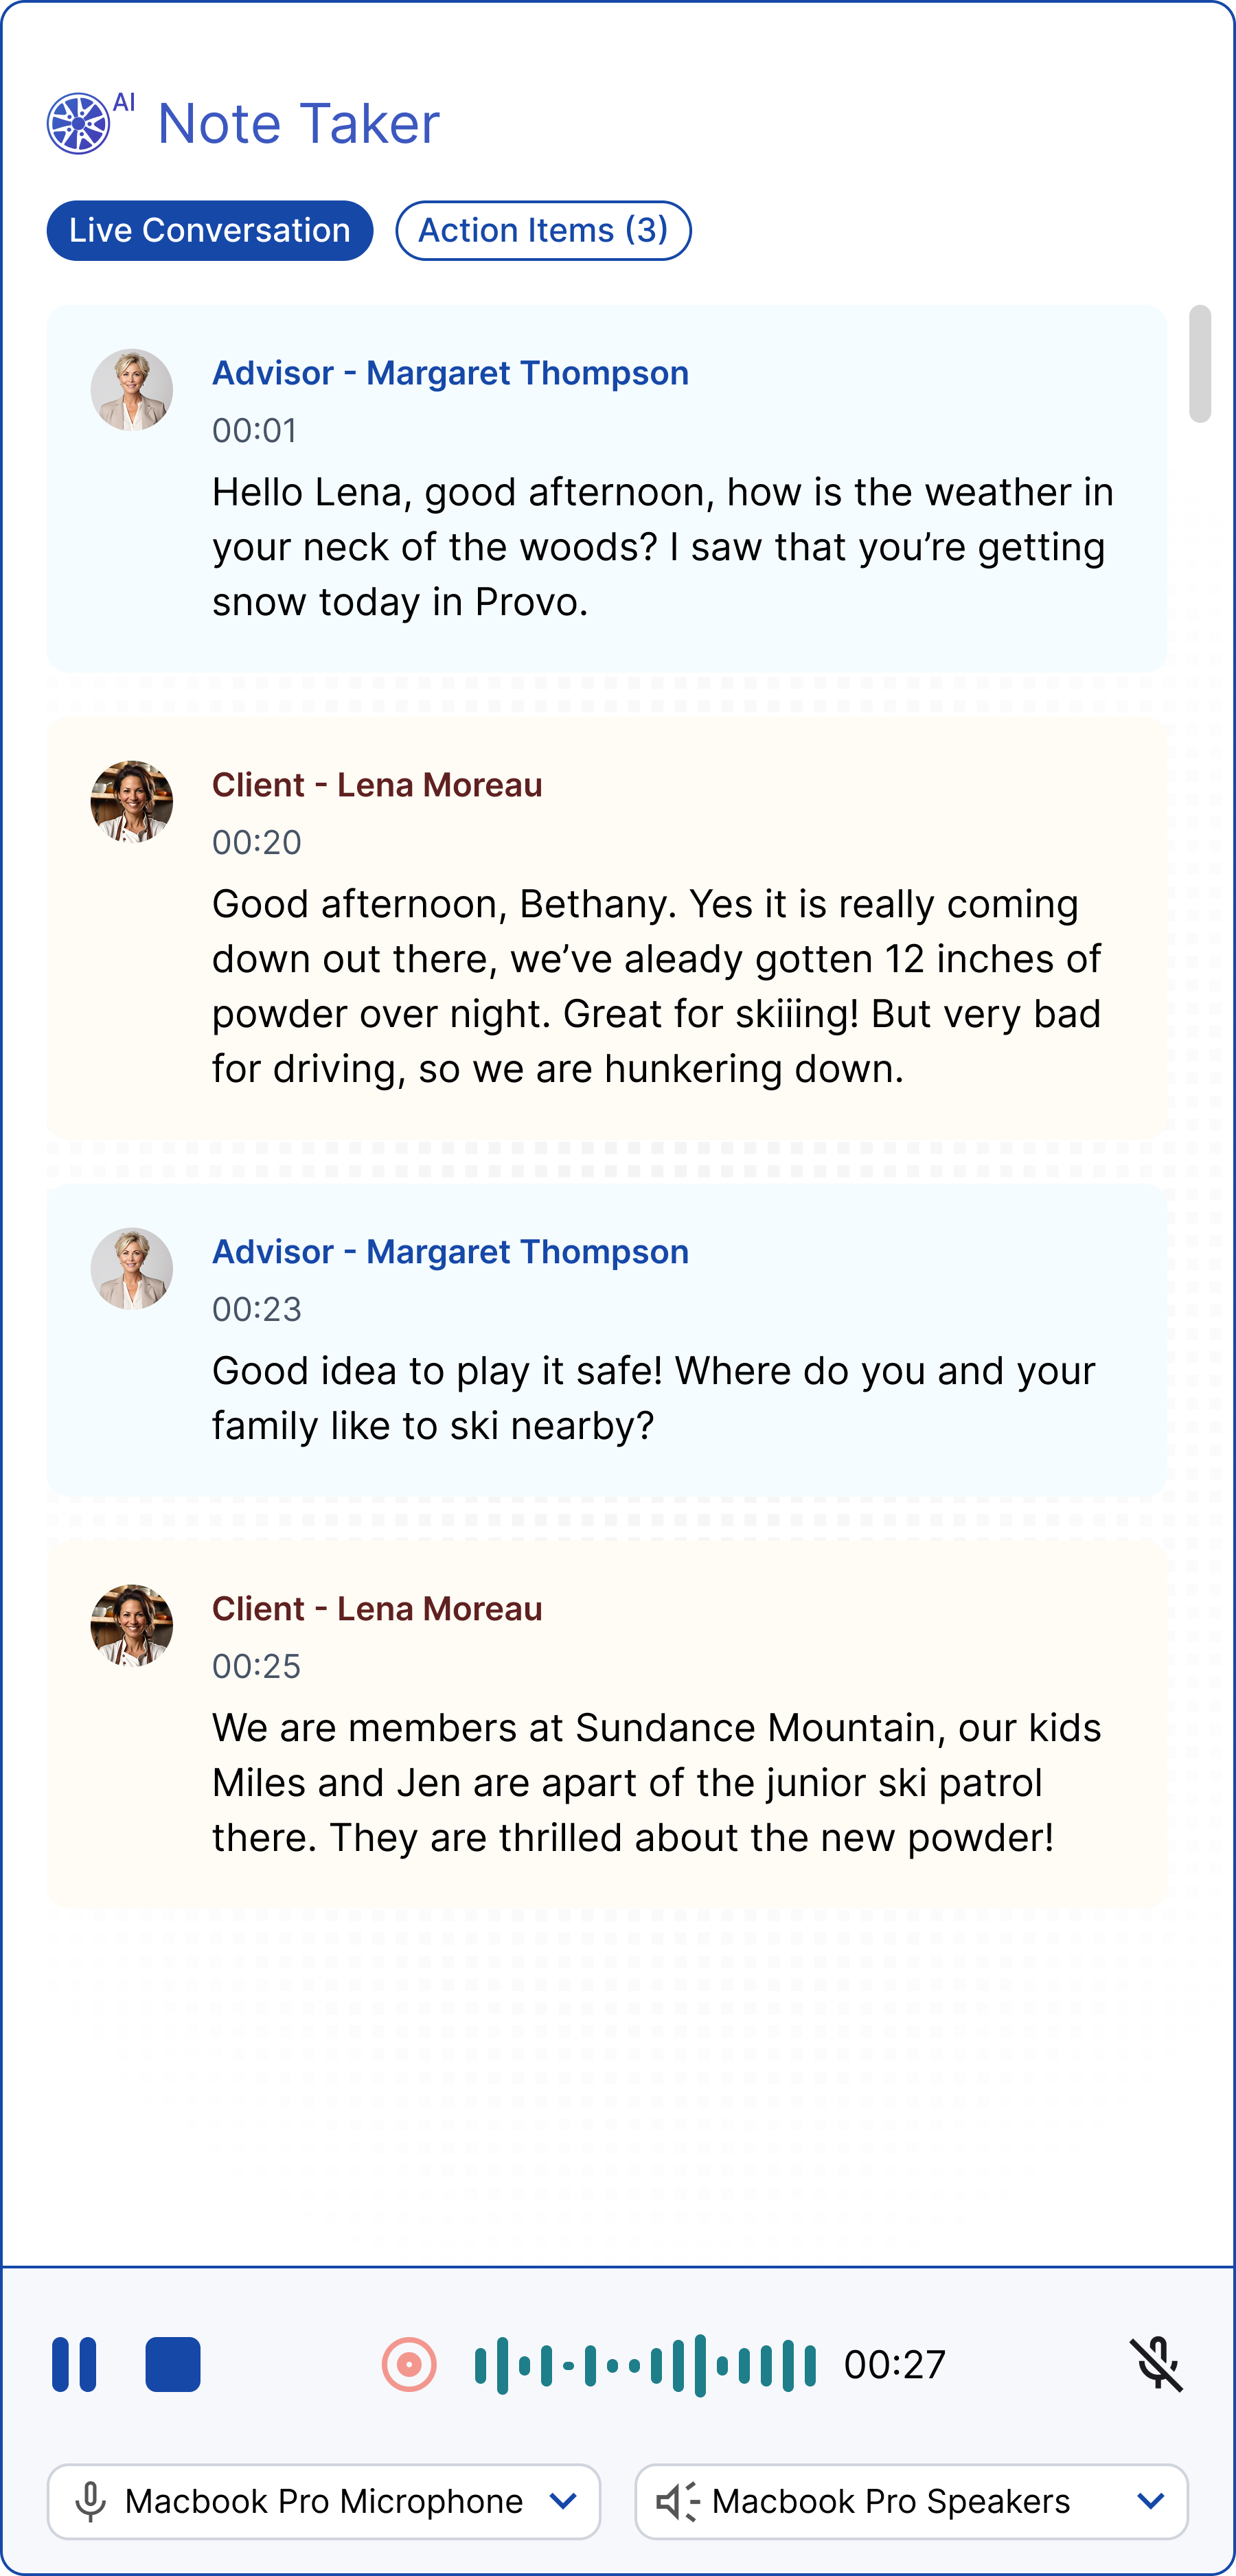Click the microphone icon in input selector
The height and width of the screenshot is (2576, 1236).
tap(91, 2501)
